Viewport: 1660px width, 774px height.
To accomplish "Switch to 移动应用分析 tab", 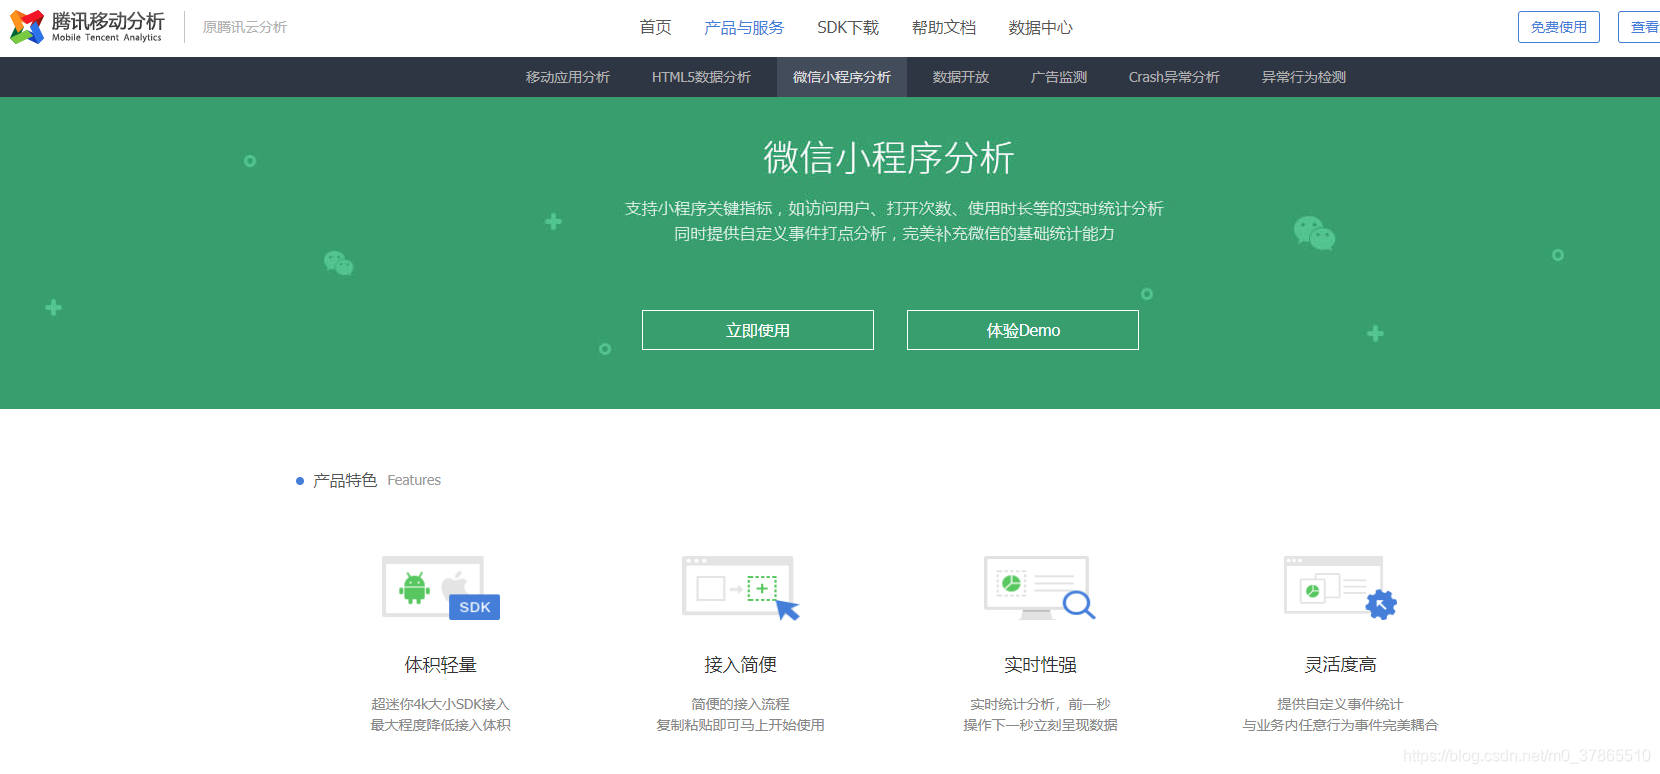I will [x=568, y=77].
